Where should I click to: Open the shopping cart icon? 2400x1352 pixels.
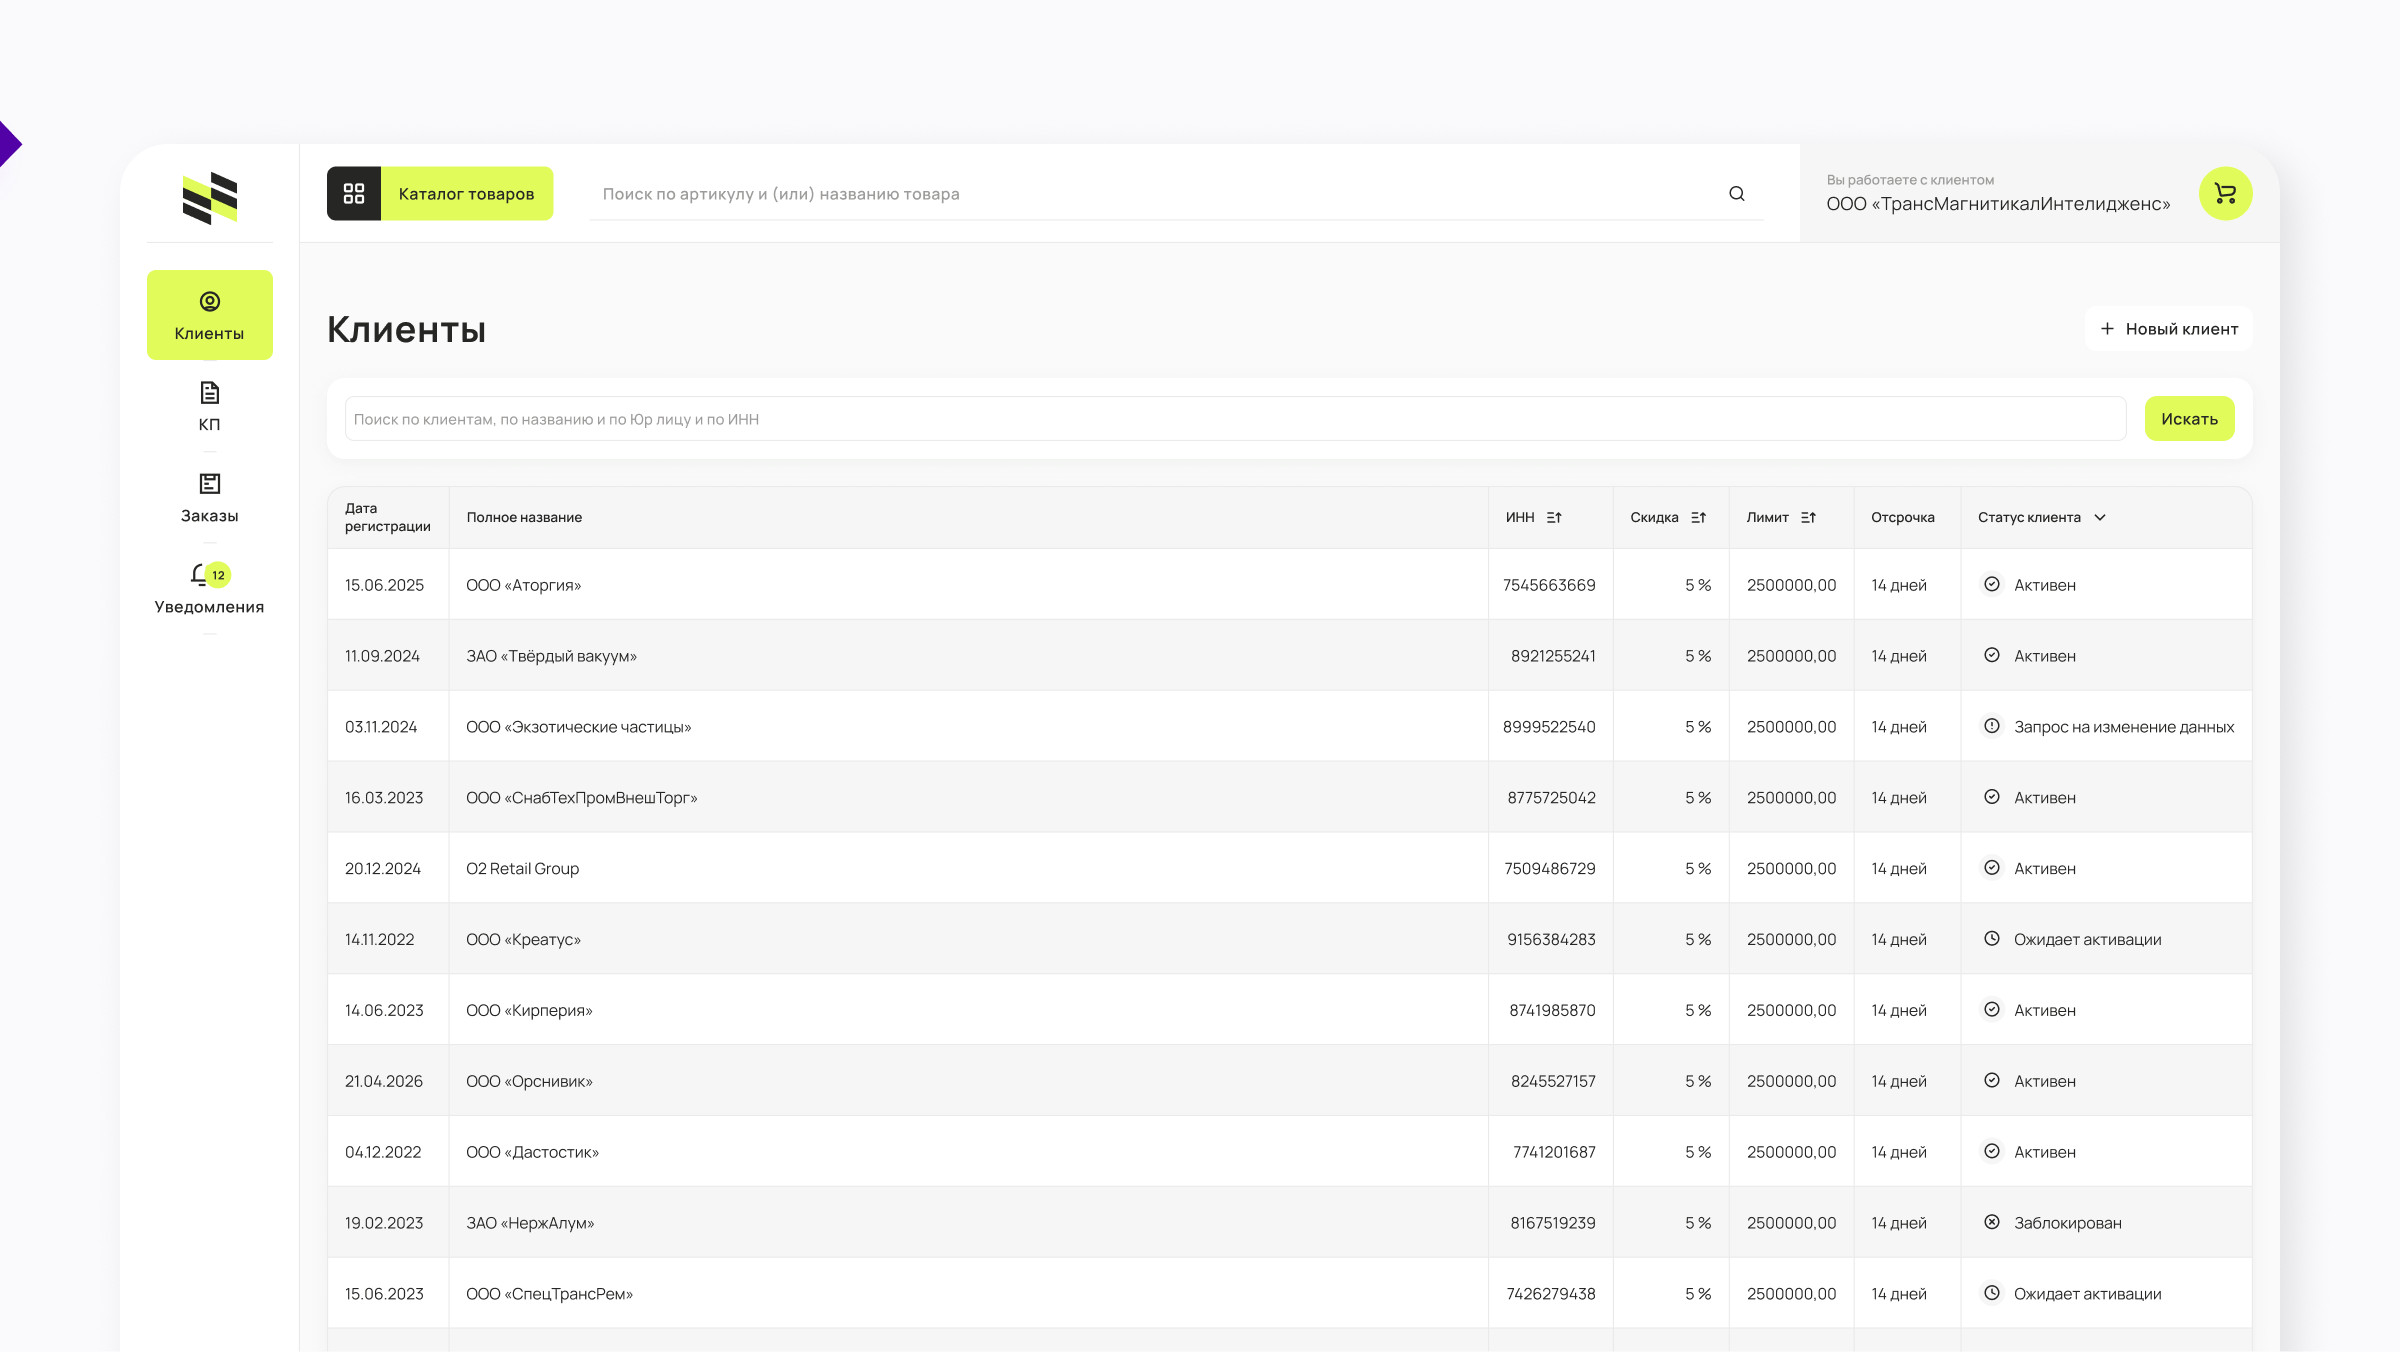(2225, 193)
